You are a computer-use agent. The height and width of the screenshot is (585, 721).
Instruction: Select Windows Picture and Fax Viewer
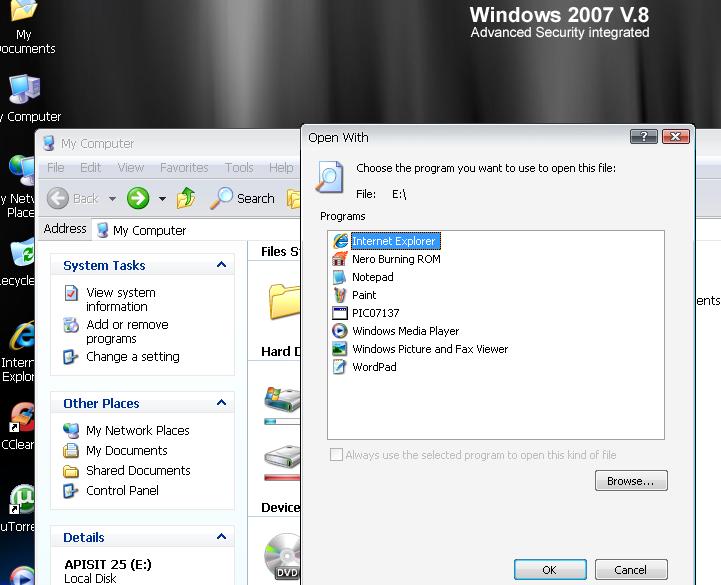[x=420, y=349]
